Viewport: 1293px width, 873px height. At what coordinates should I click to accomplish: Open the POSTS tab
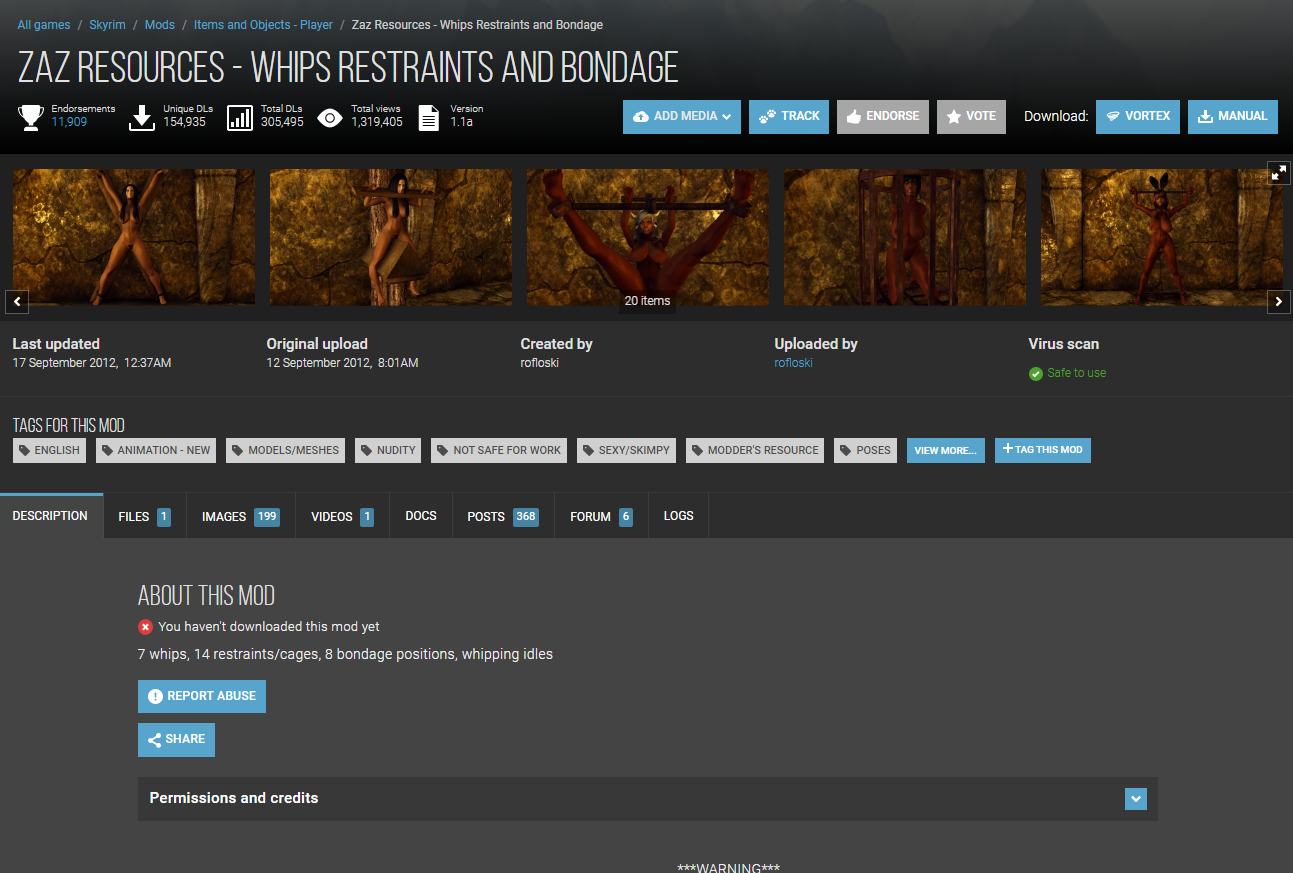click(502, 517)
